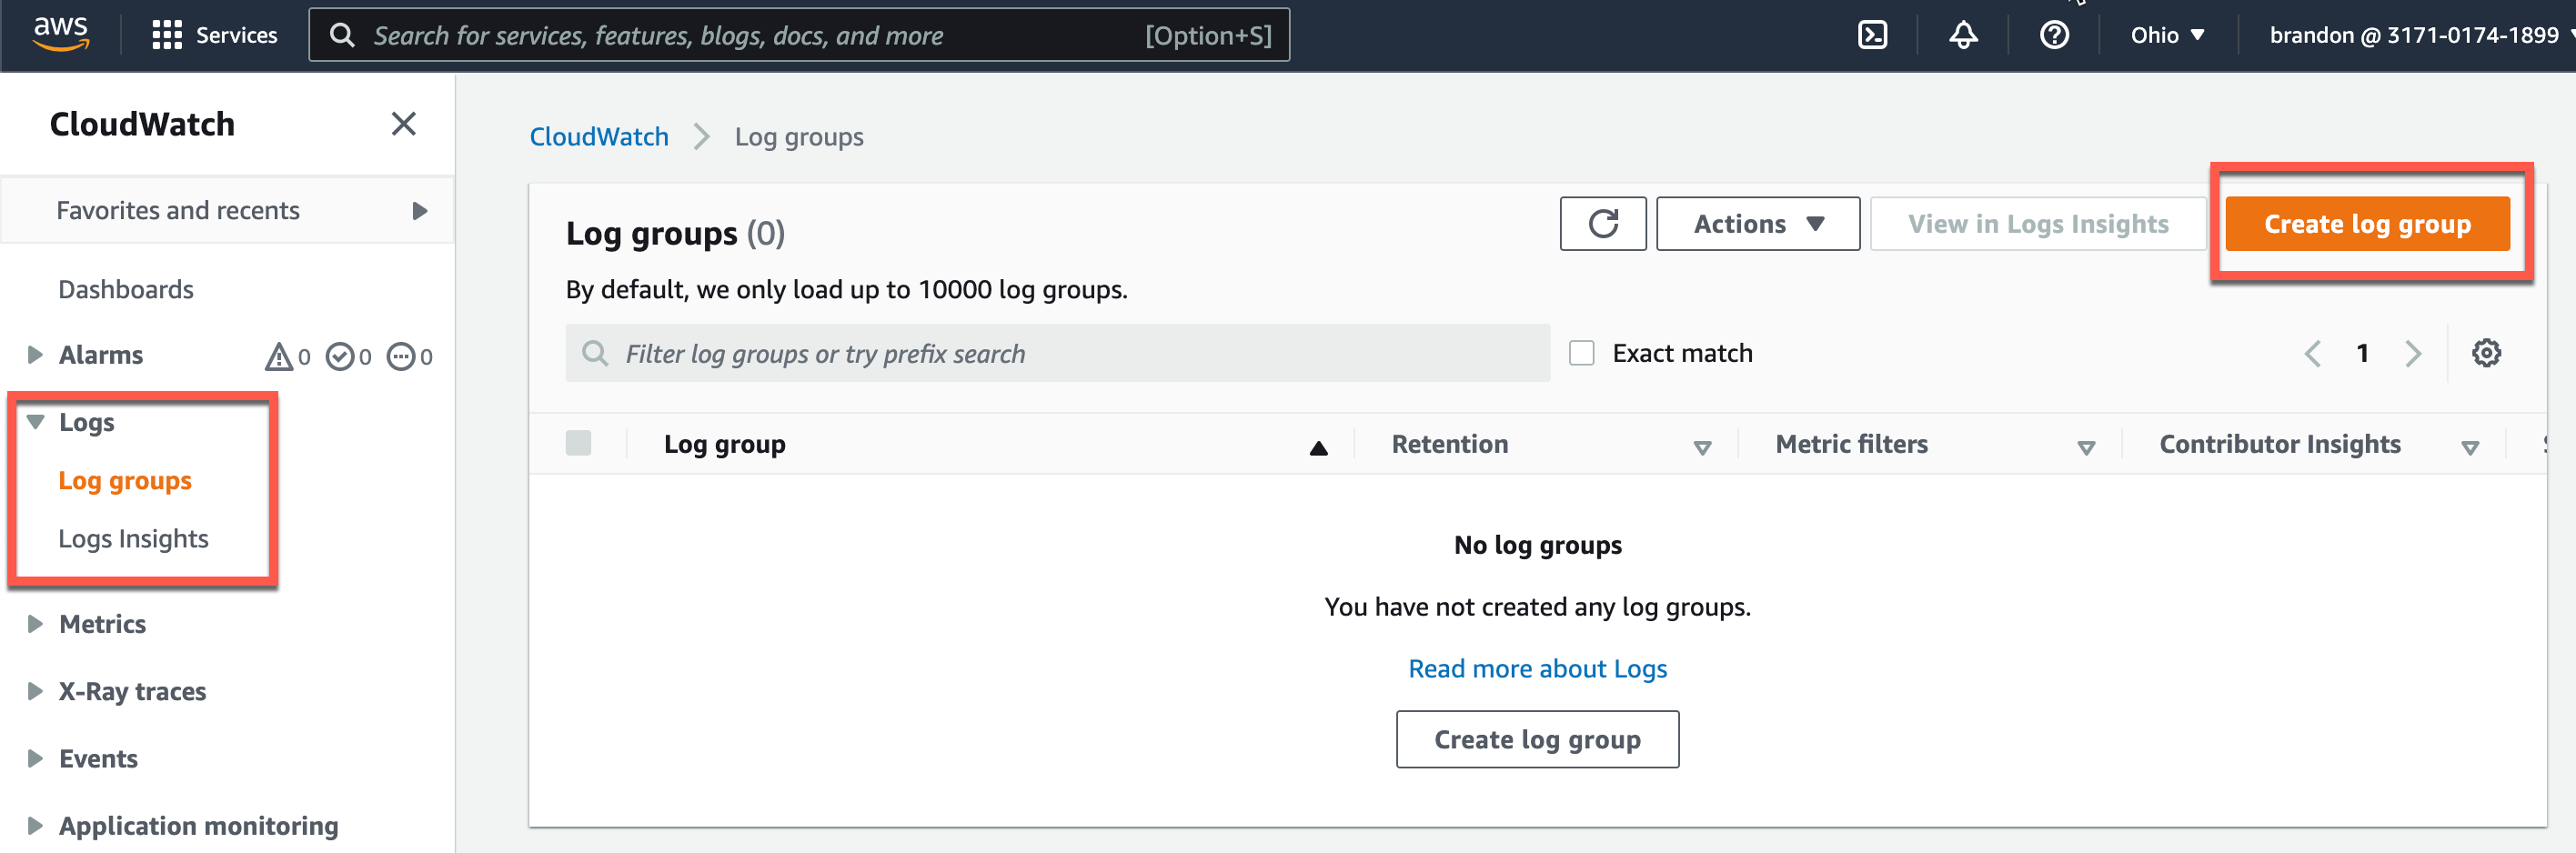The height and width of the screenshot is (853, 2576).
Task: Enable the Exact match checkbox
Action: (x=1581, y=352)
